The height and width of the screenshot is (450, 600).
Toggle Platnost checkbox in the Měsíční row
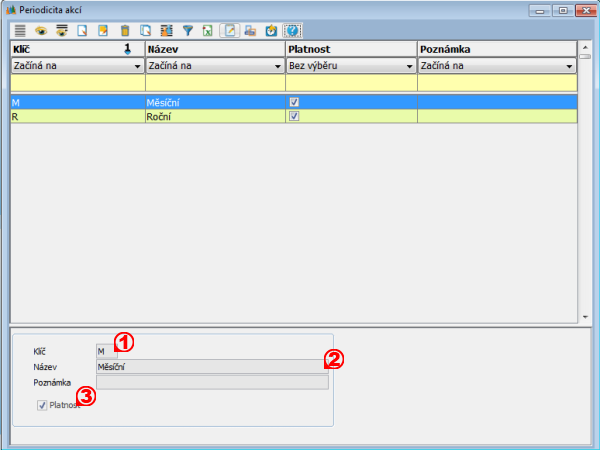(x=294, y=102)
